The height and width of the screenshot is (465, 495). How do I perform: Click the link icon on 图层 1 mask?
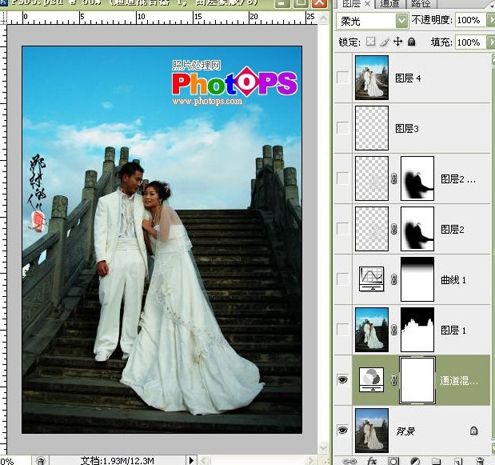pos(394,330)
